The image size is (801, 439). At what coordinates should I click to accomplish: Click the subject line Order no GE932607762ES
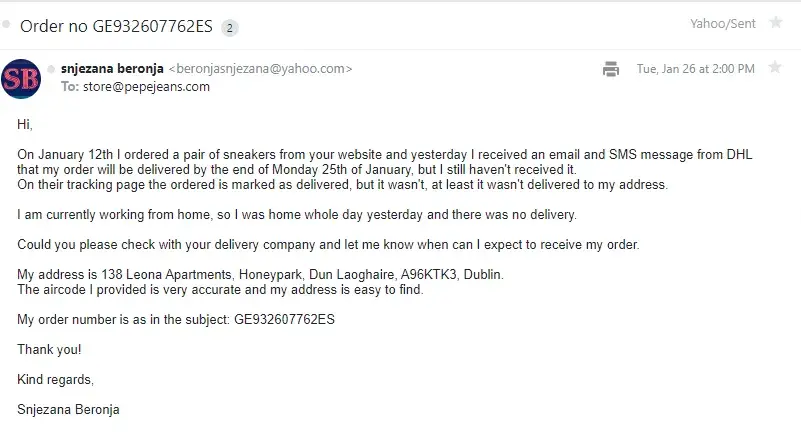point(116,25)
